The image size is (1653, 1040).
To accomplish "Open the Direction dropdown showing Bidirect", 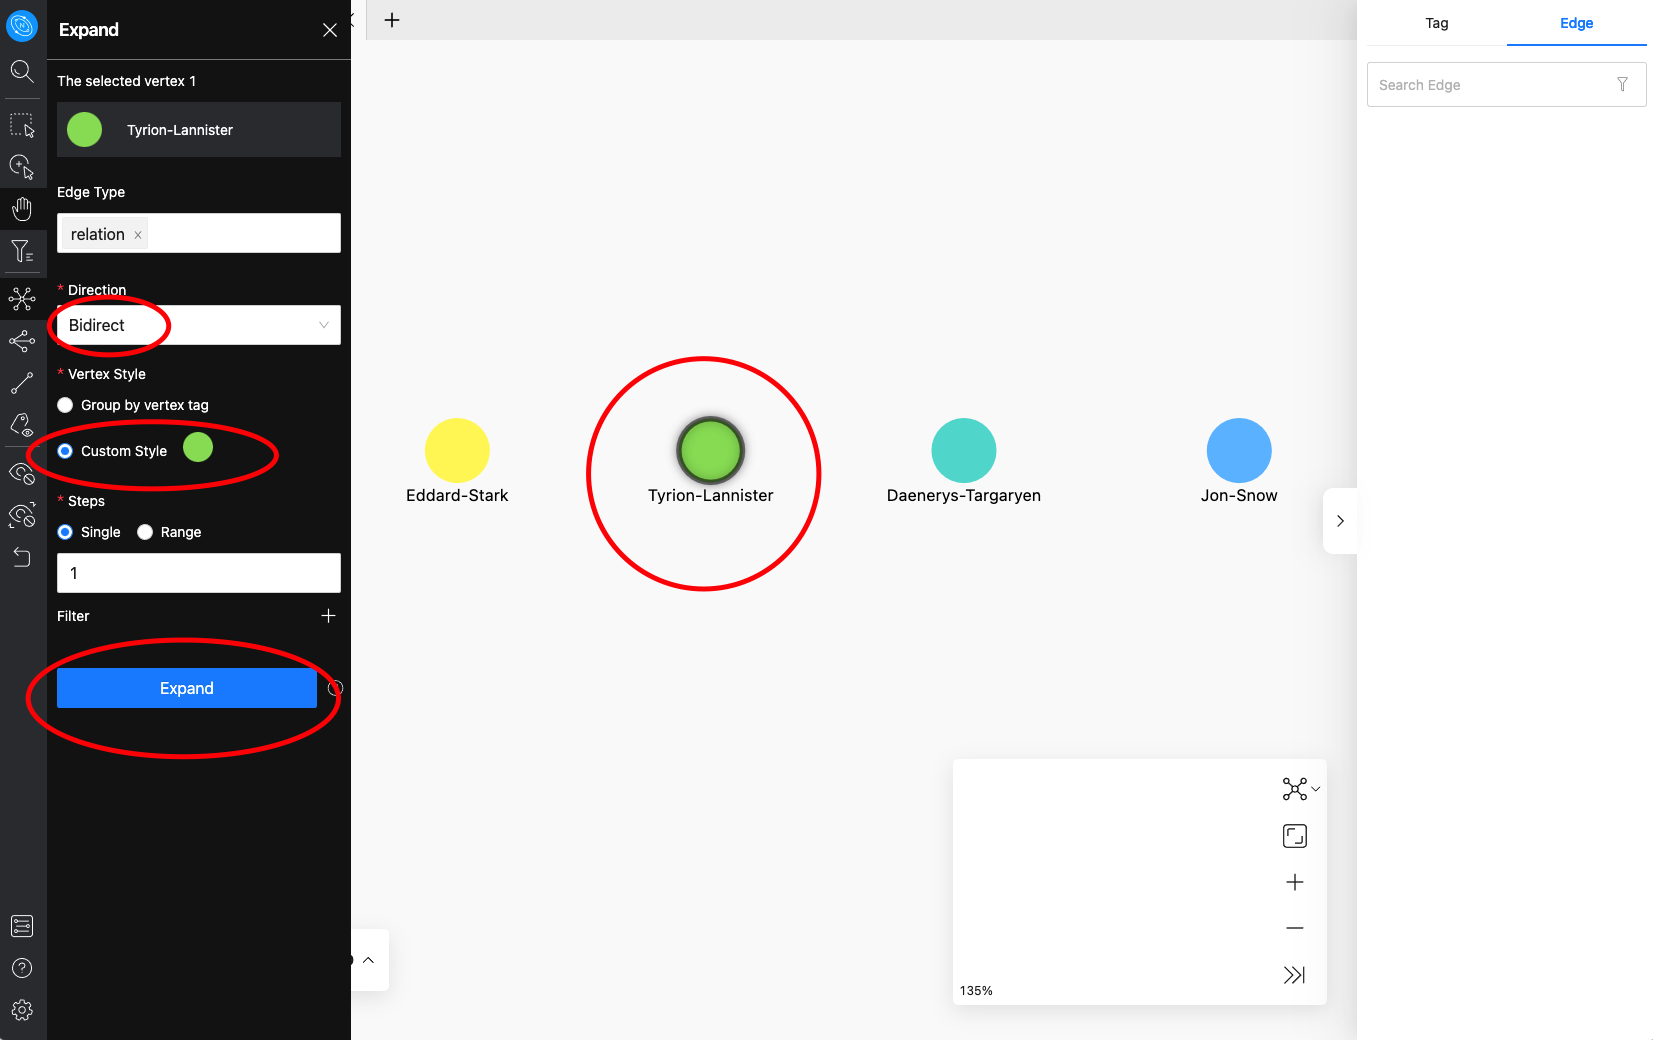I will [x=199, y=325].
